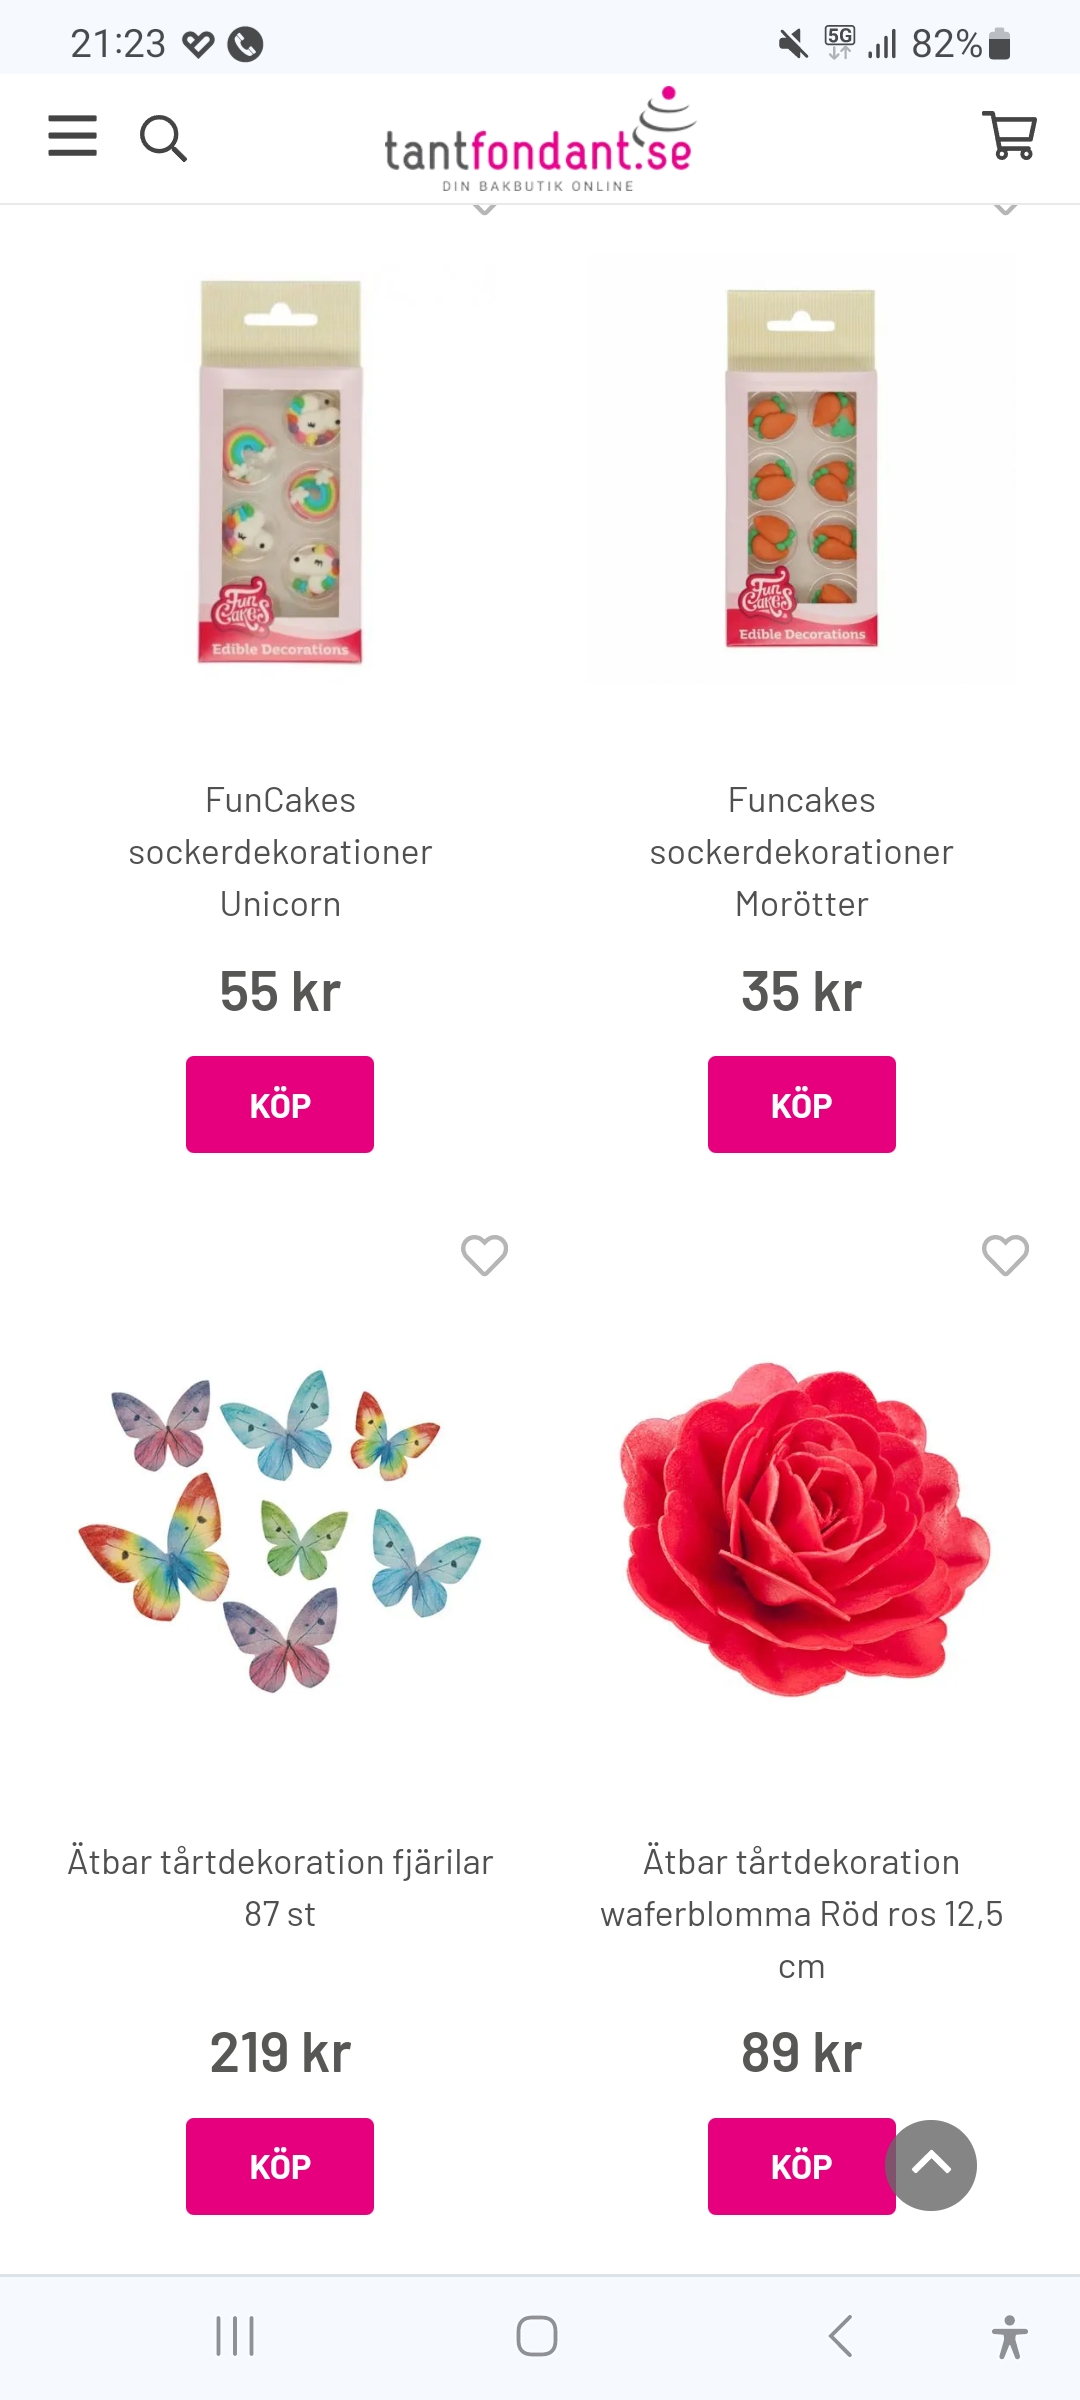Favorite the red rose wafer flower
This screenshot has height=2400, width=1080.
click(1005, 1255)
